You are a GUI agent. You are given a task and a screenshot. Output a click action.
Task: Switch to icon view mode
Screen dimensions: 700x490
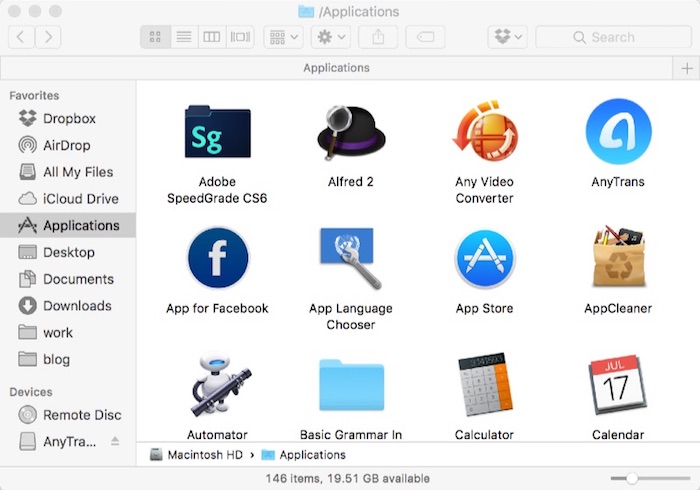pyautogui.click(x=156, y=37)
